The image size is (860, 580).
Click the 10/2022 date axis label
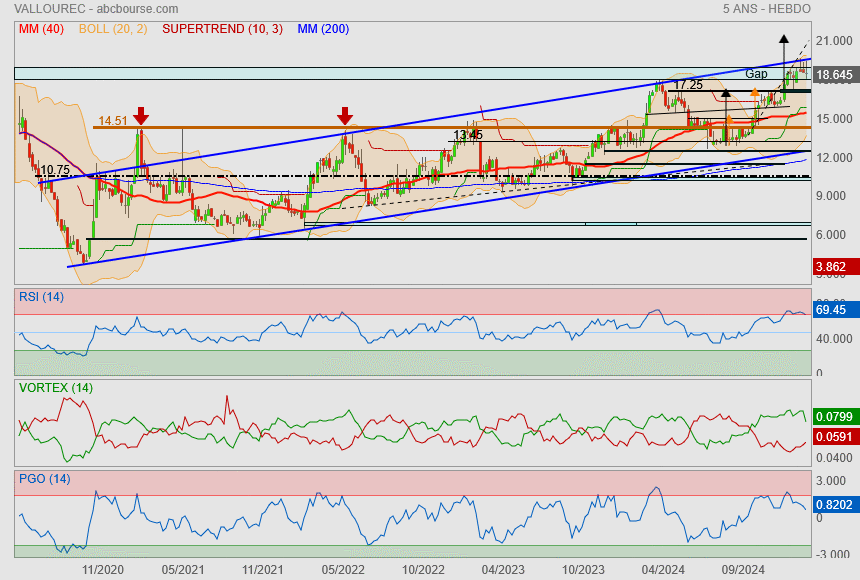coord(423,570)
